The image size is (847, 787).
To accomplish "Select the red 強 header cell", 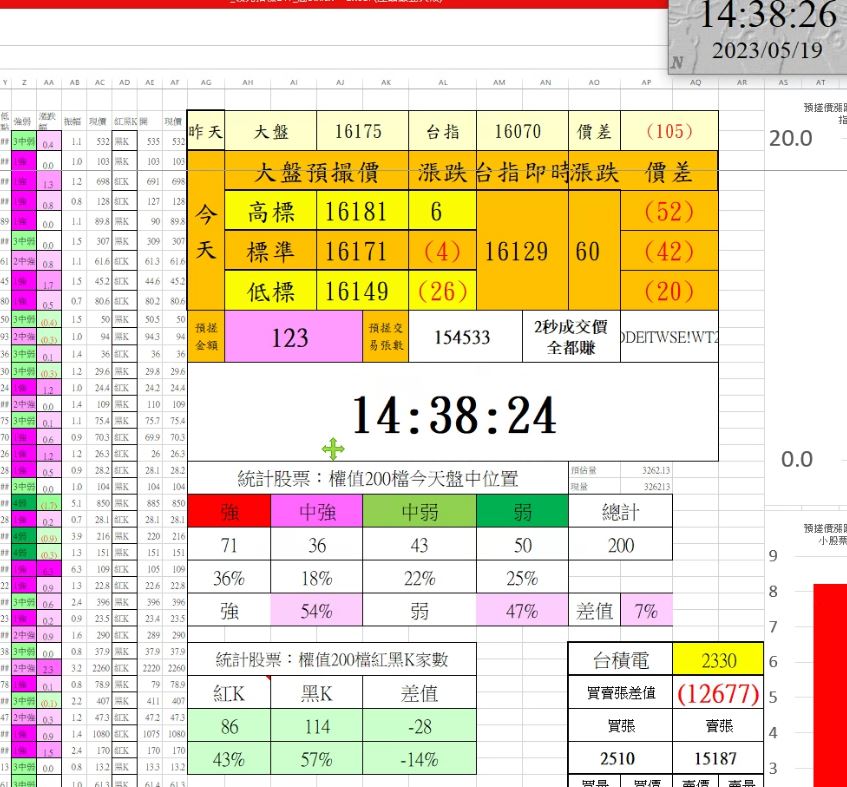I will point(229,511).
